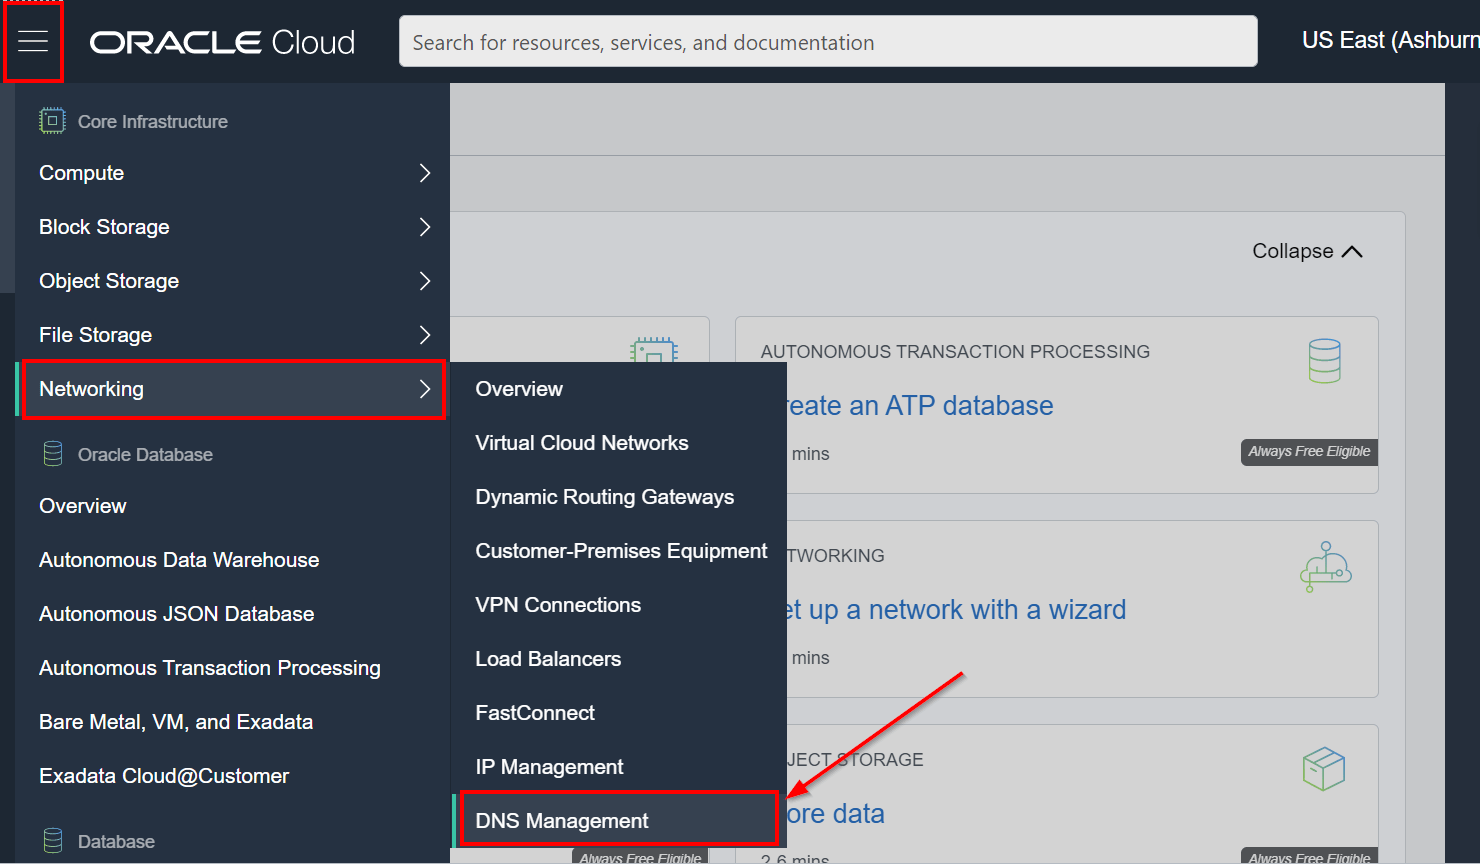Collapse the quick actions panel

point(1307,251)
